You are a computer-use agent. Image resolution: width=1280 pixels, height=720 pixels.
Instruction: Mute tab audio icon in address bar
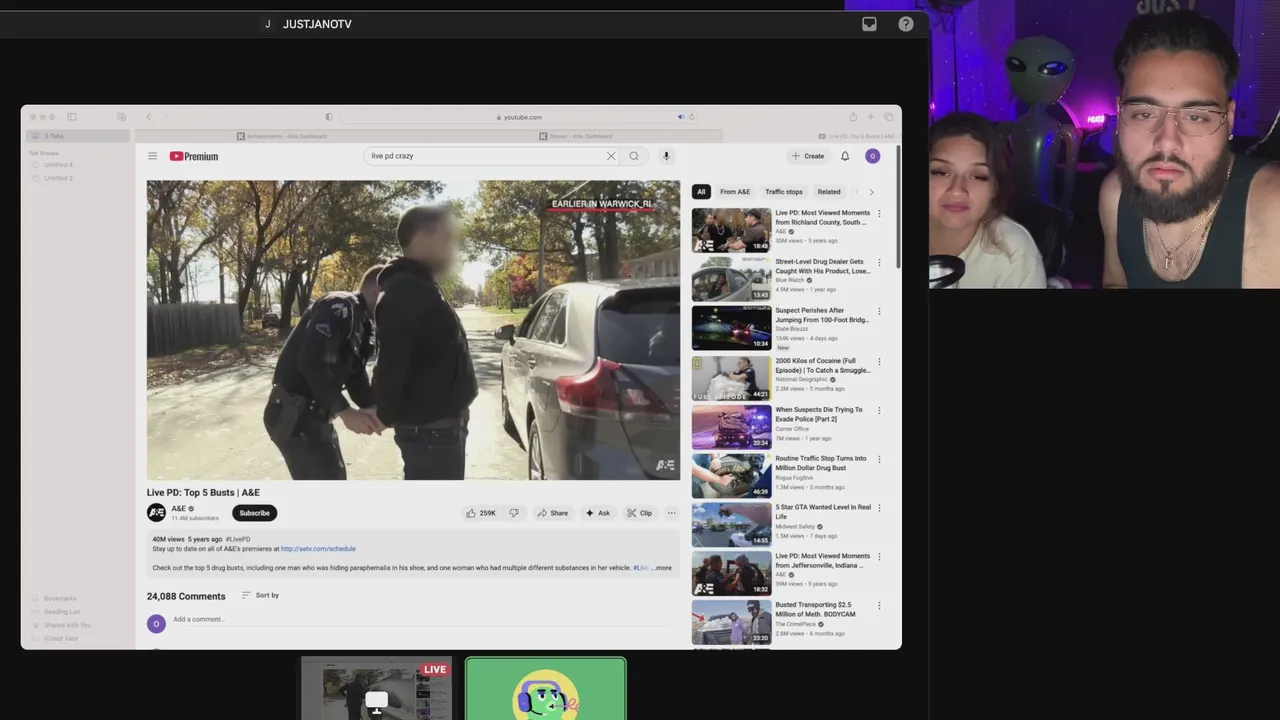[x=681, y=117]
